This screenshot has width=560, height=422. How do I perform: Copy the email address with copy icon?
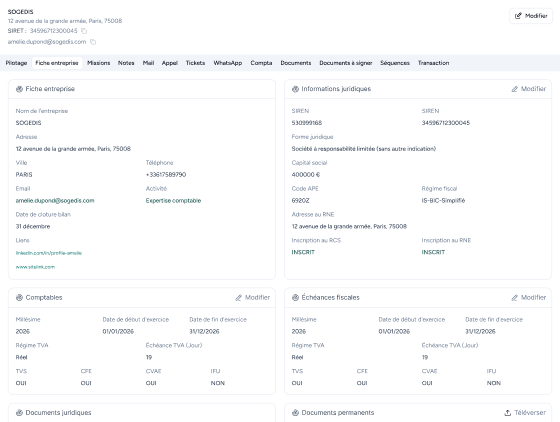pyautogui.click(x=93, y=42)
